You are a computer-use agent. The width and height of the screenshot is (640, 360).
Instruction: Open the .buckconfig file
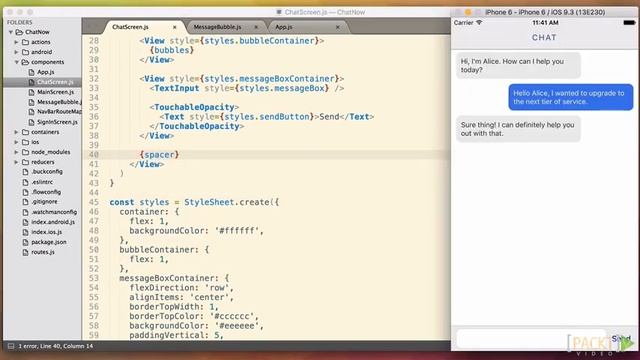pos(47,172)
